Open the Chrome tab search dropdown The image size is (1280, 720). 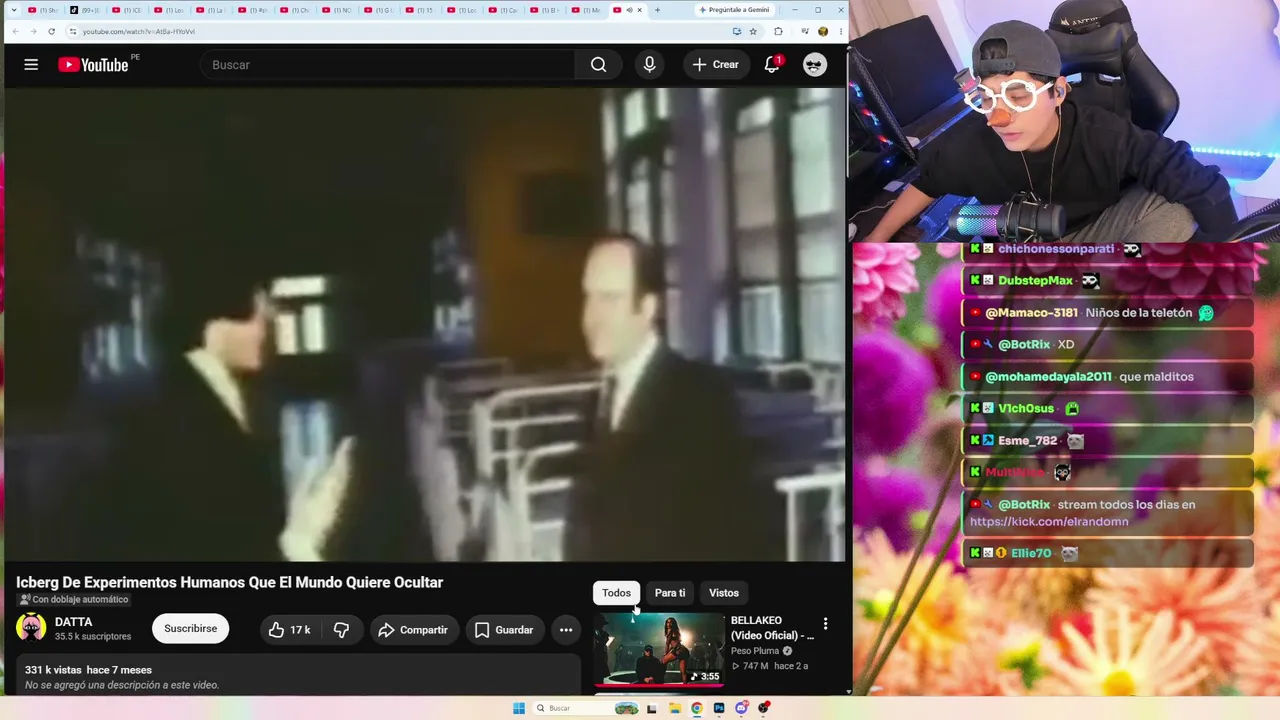[x=13, y=10]
